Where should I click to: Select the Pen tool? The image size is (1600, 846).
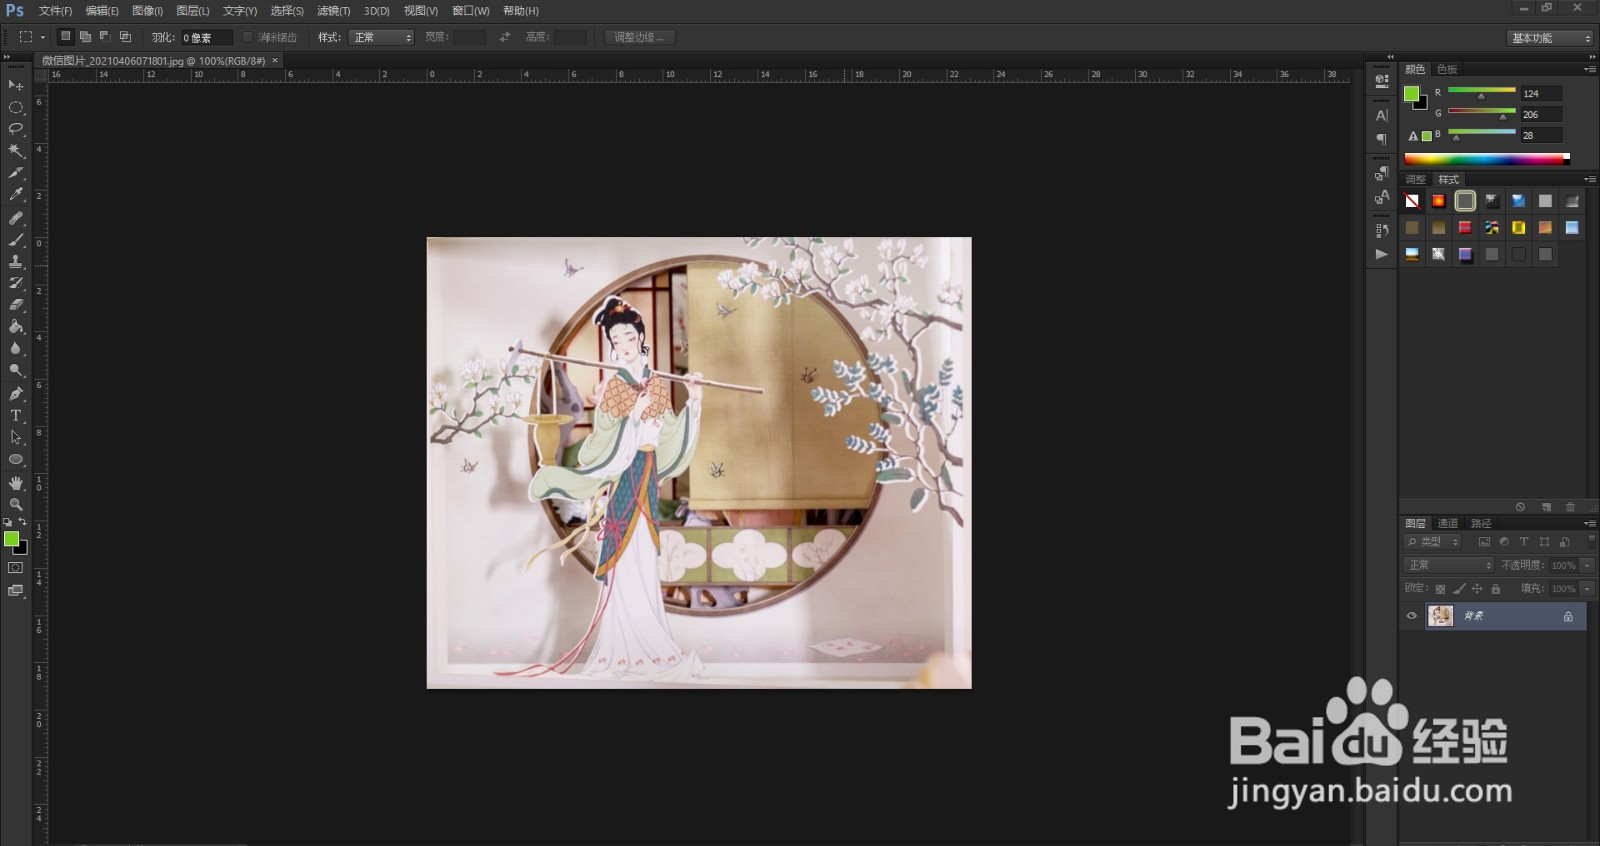tap(15, 393)
